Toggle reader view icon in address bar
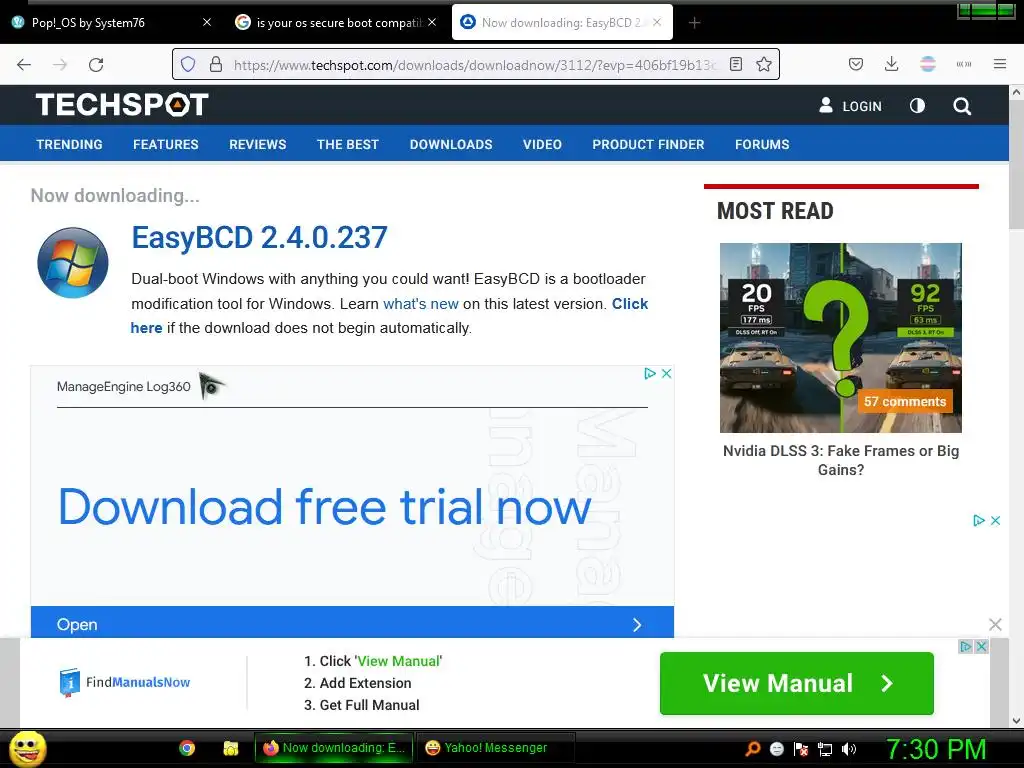 [x=736, y=64]
